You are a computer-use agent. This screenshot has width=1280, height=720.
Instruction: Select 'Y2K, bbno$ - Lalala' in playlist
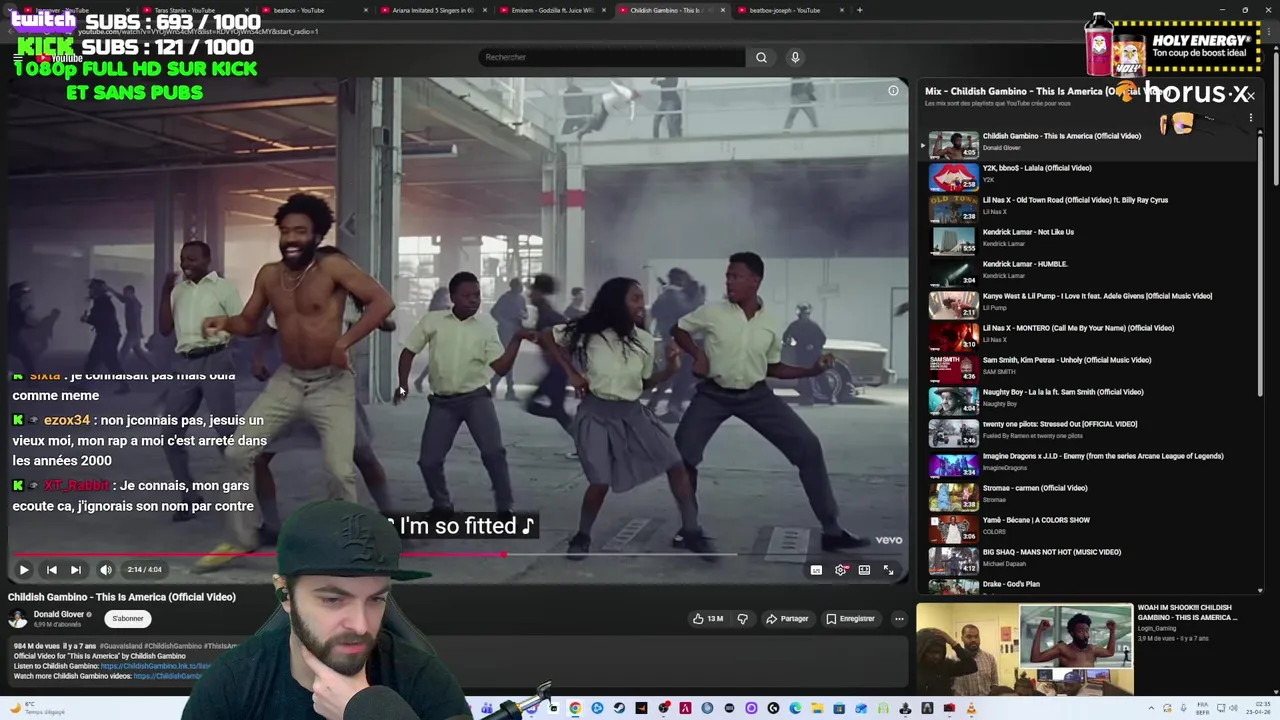[1088, 176]
